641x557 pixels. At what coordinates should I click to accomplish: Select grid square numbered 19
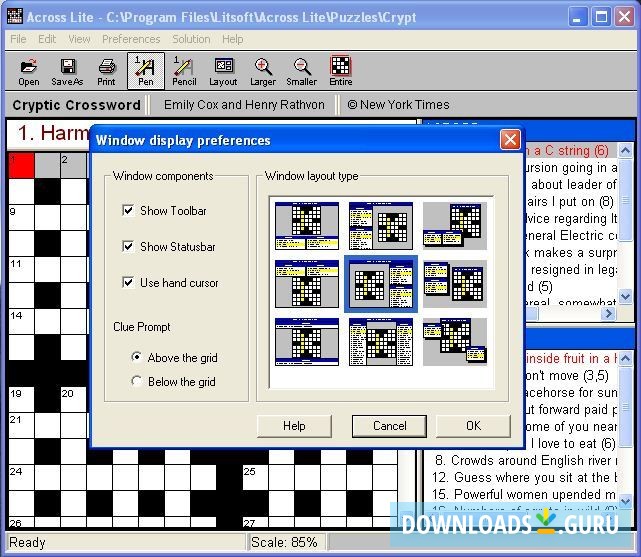[22, 399]
